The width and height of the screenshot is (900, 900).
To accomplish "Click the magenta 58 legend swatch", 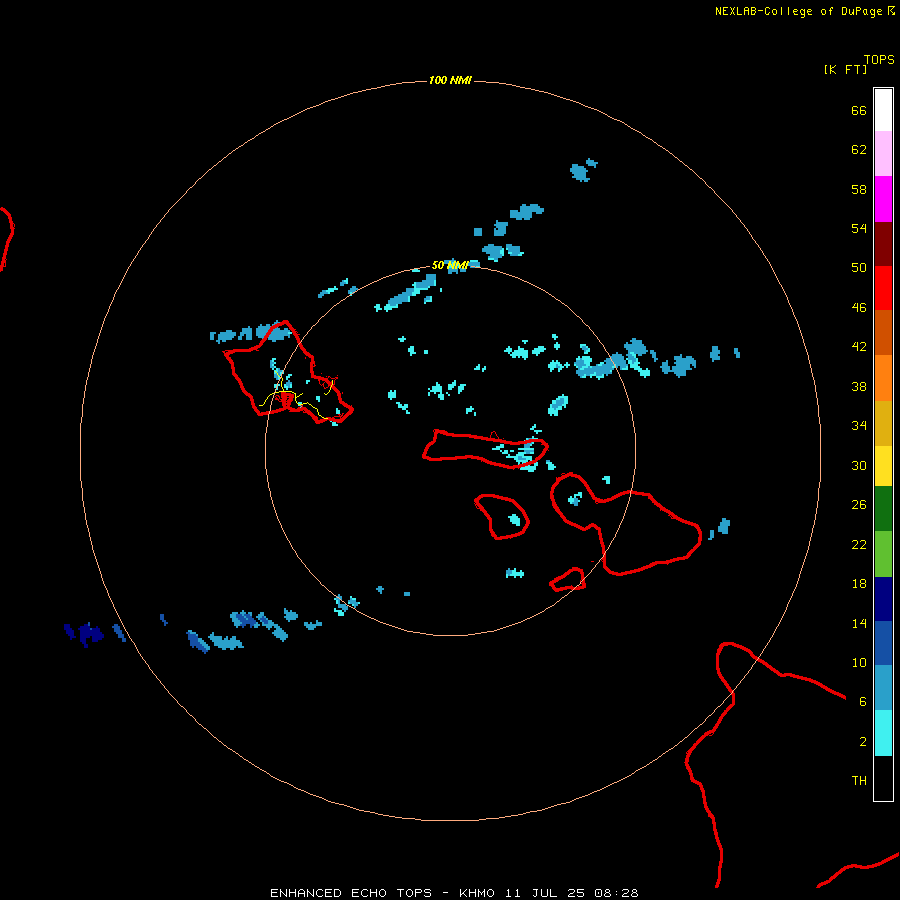I will pos(883,199).
